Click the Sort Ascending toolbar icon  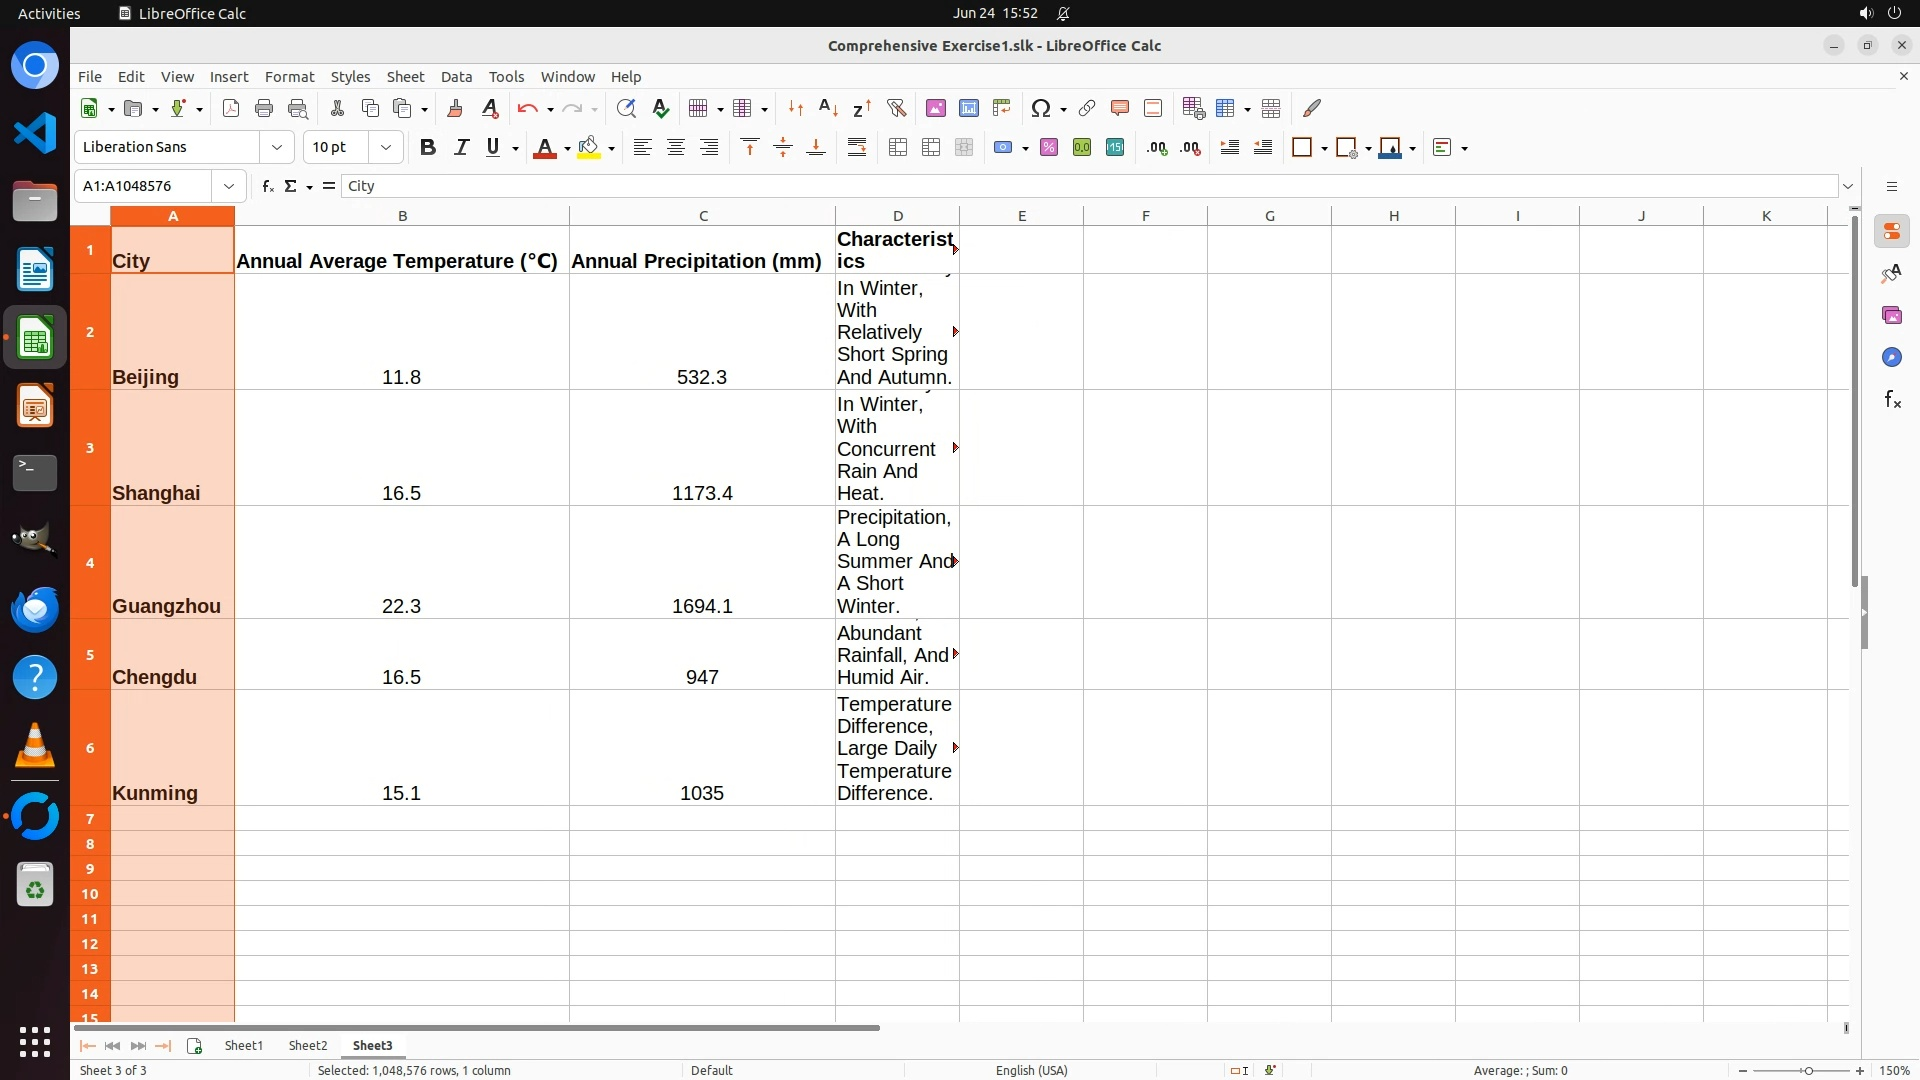pos(828,108)
